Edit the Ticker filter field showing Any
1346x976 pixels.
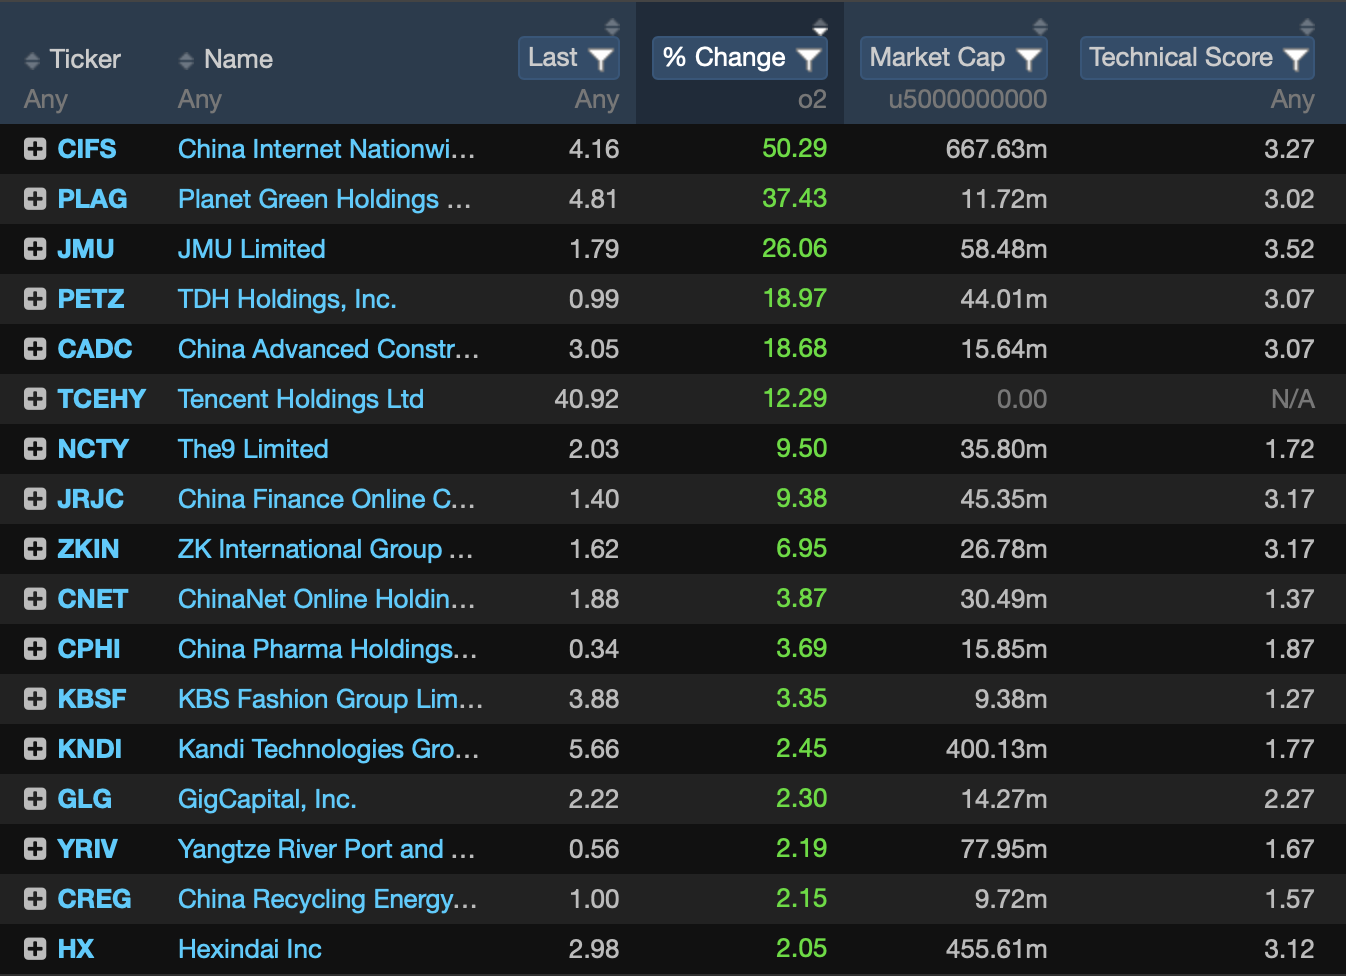pyautogui.click(x=46, y=100)
